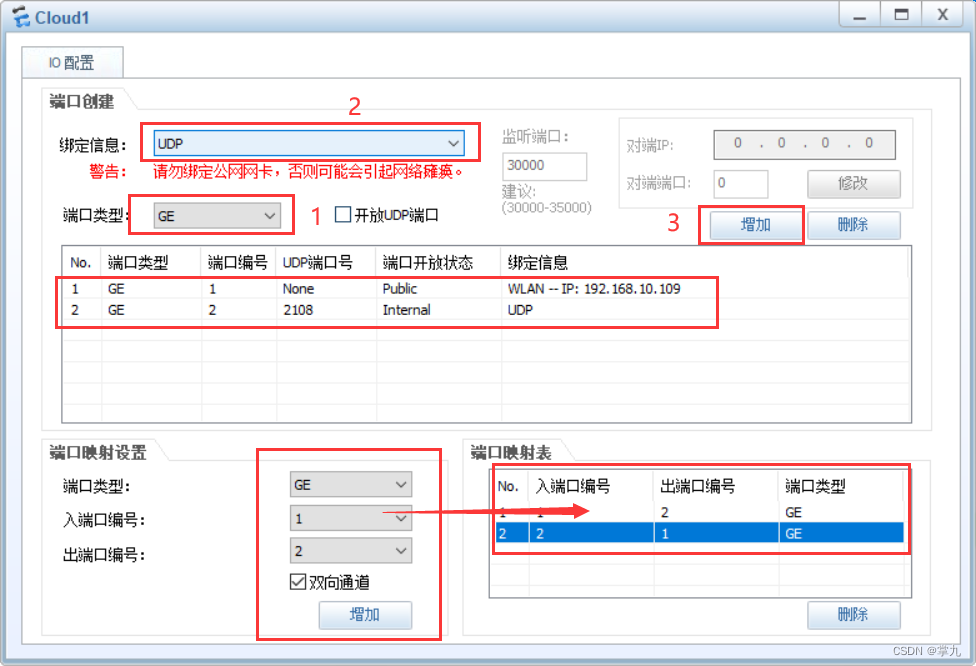Click the 出端口编号 column header

(x=716, y=486)
